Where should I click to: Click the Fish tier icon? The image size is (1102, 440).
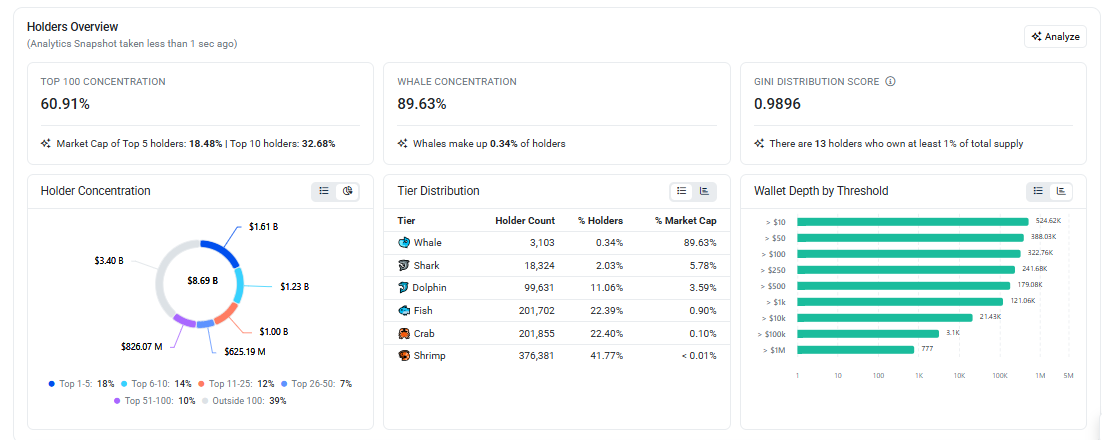[403, 310]
